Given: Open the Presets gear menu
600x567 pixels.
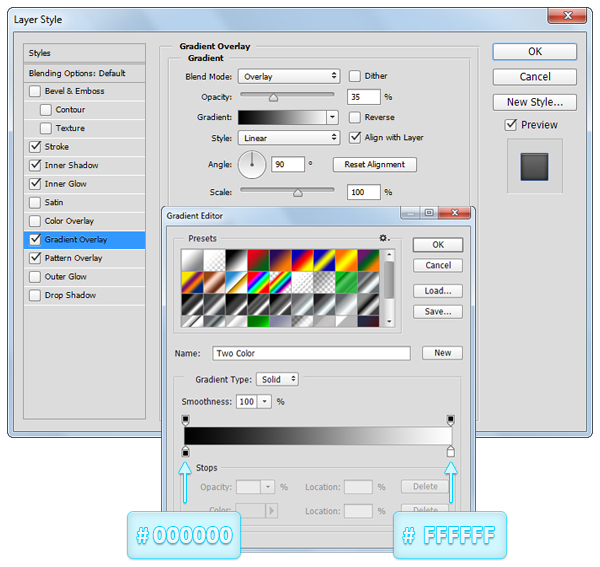Looking at the screenshot, I should point(383,238).
